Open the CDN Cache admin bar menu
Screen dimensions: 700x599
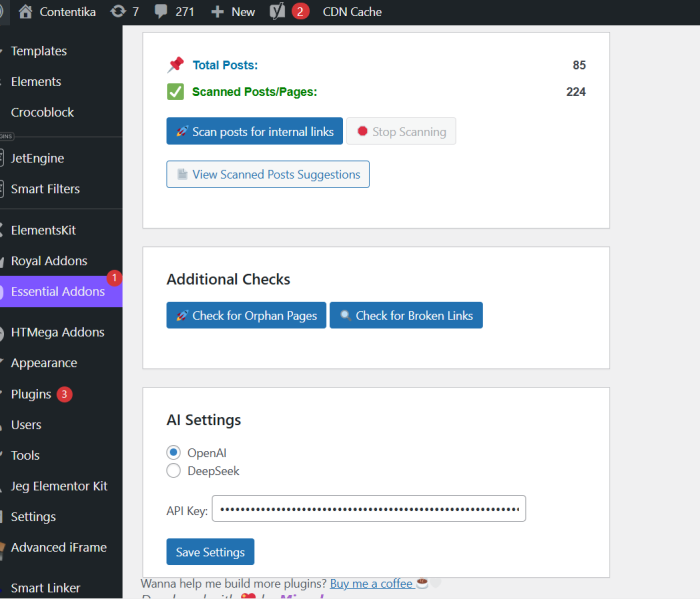pyautogui.click(x=352, y=12)
